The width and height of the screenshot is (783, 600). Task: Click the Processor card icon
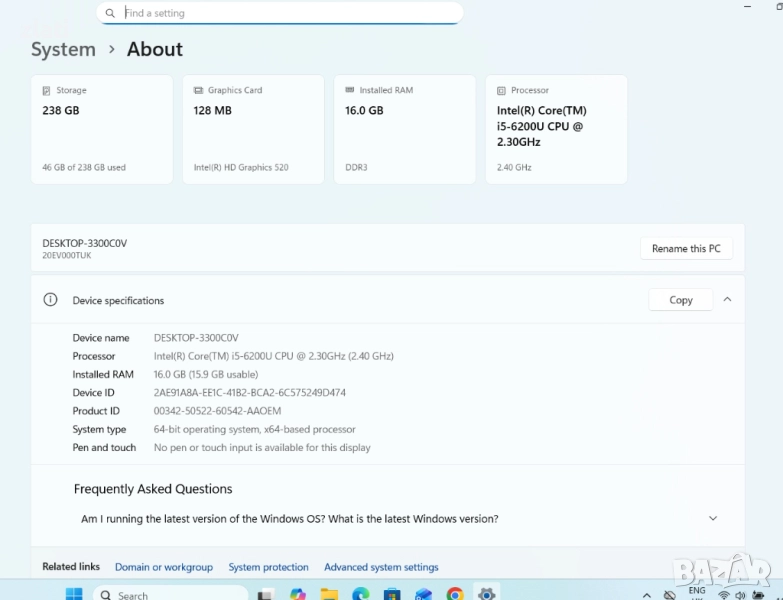coord(500,91)
